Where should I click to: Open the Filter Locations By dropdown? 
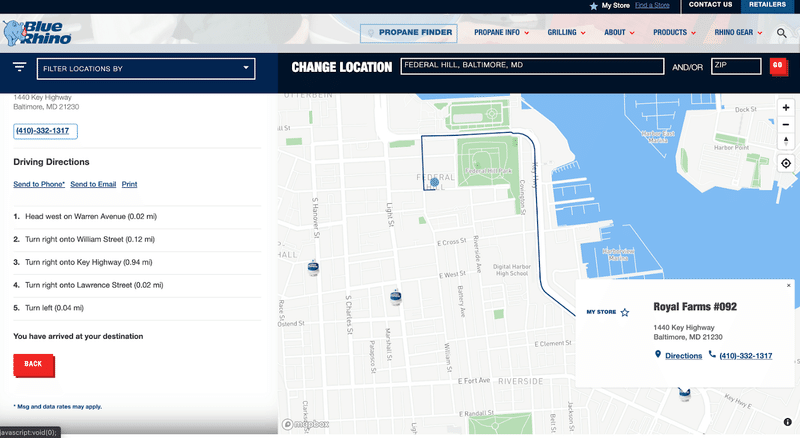(146, 68)
